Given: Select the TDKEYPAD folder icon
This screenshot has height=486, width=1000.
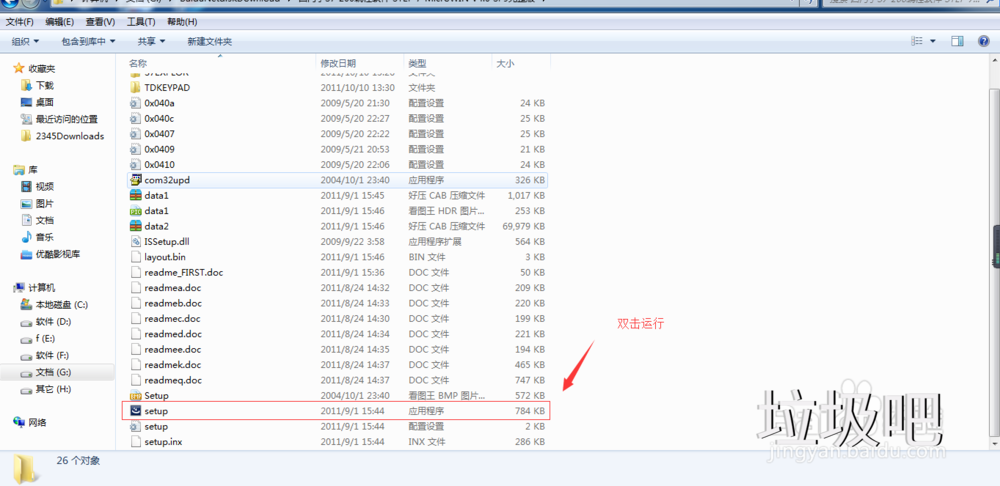Looking at the screenshot, I should pos(135,87).
